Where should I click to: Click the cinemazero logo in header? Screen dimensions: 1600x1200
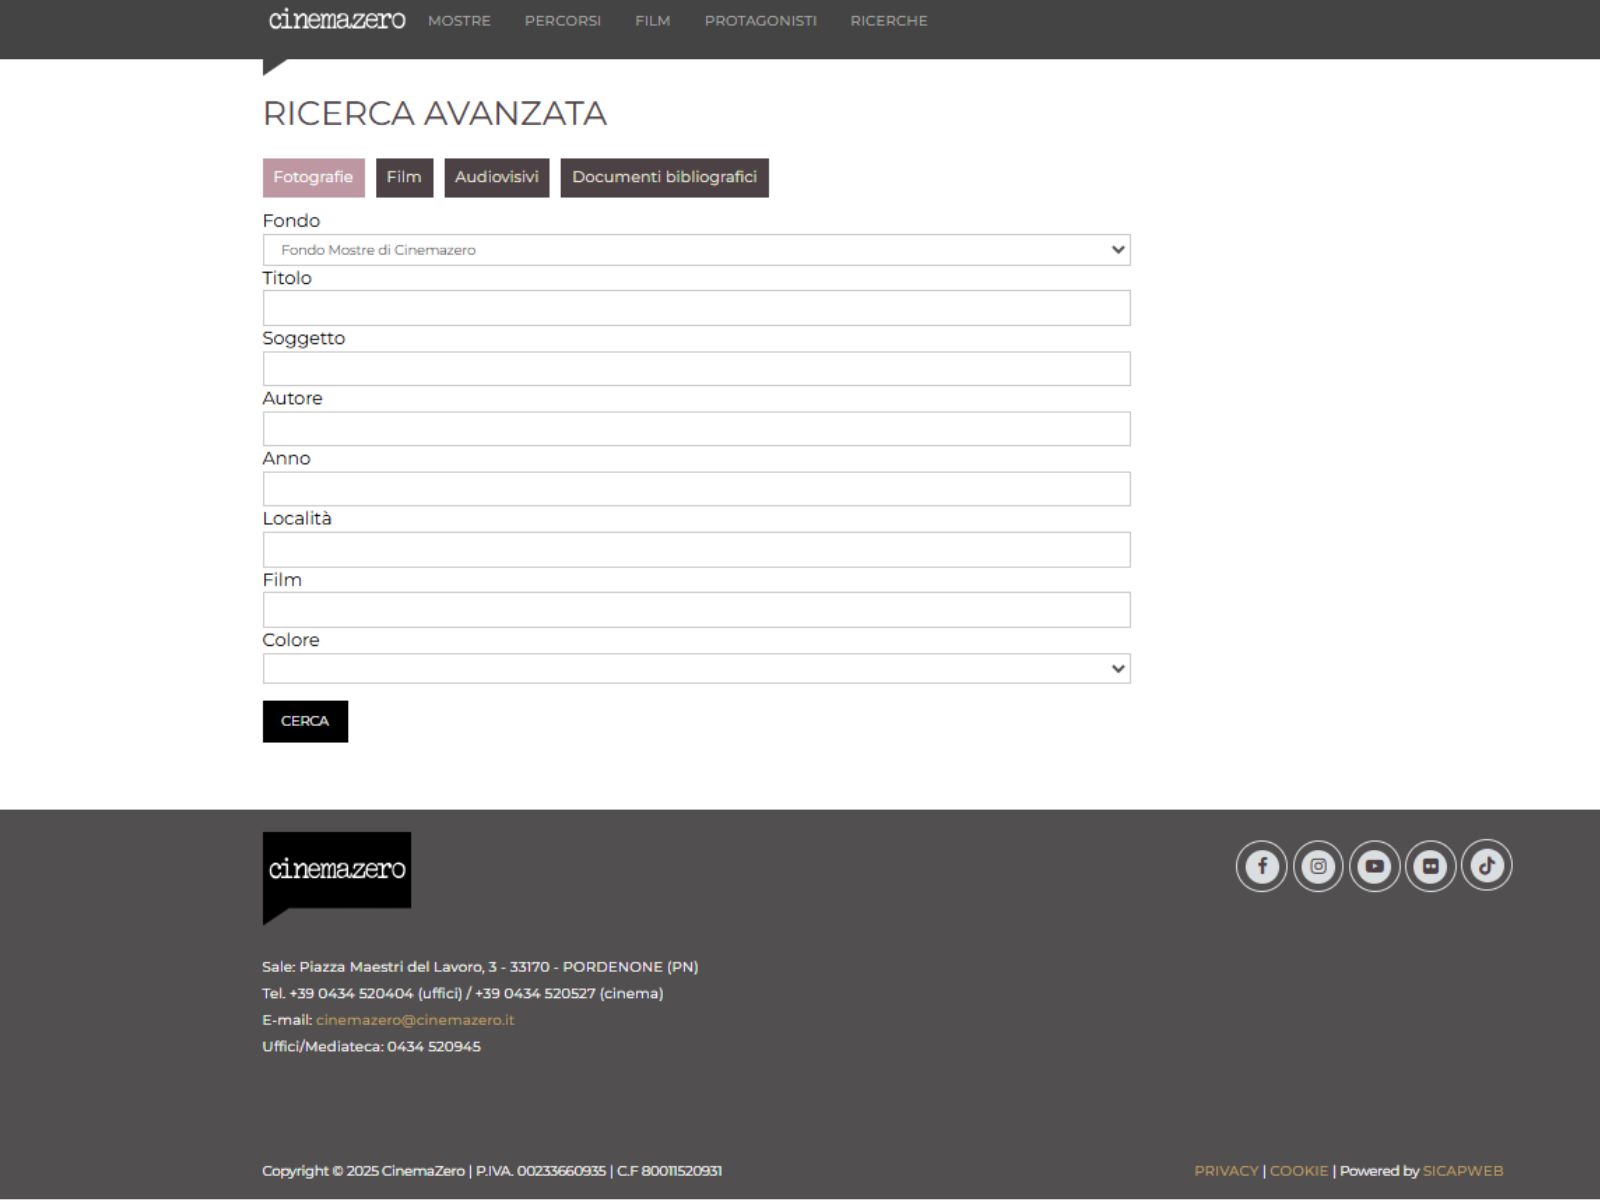tap(337, 20)
